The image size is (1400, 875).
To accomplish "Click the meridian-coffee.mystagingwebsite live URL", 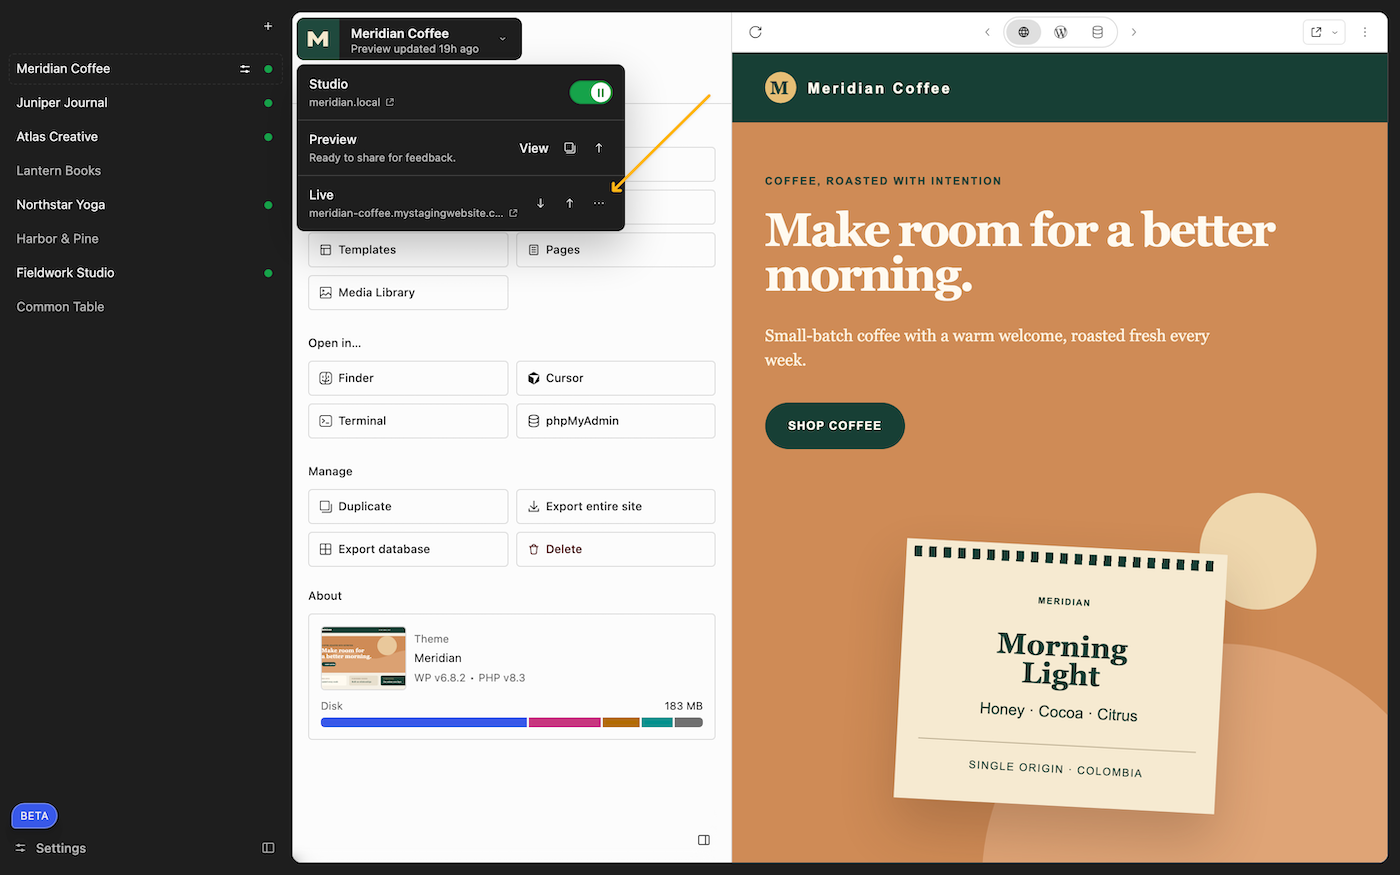I will pos(406,213).
